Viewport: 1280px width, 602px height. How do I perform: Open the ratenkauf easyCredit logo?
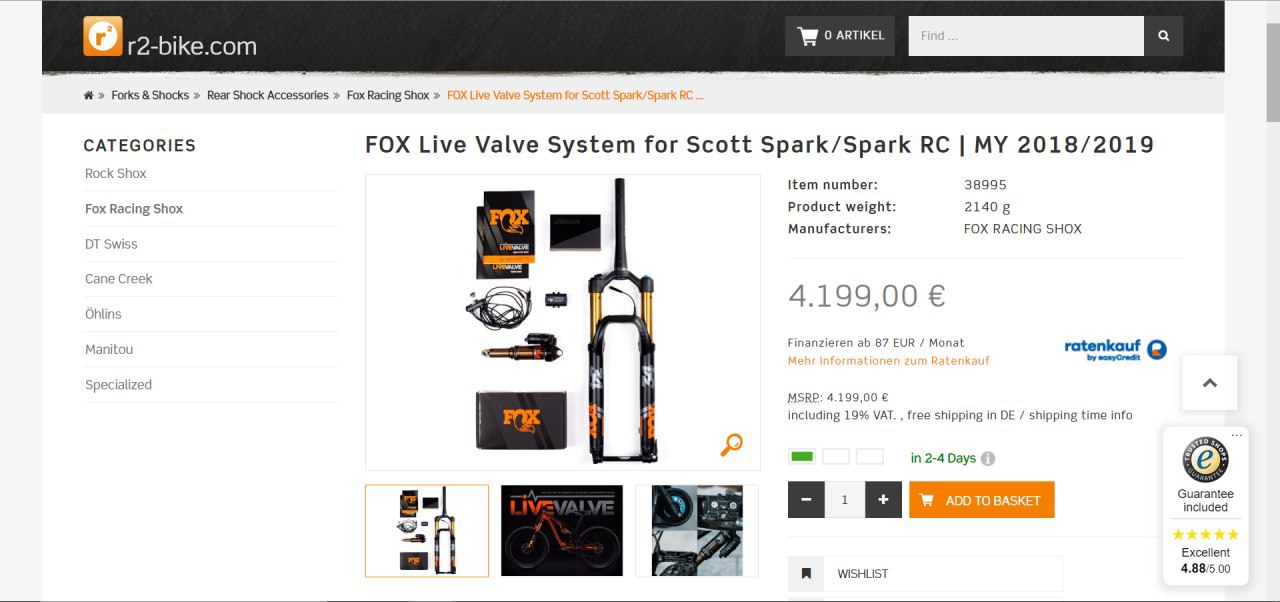pos(1115,350)
